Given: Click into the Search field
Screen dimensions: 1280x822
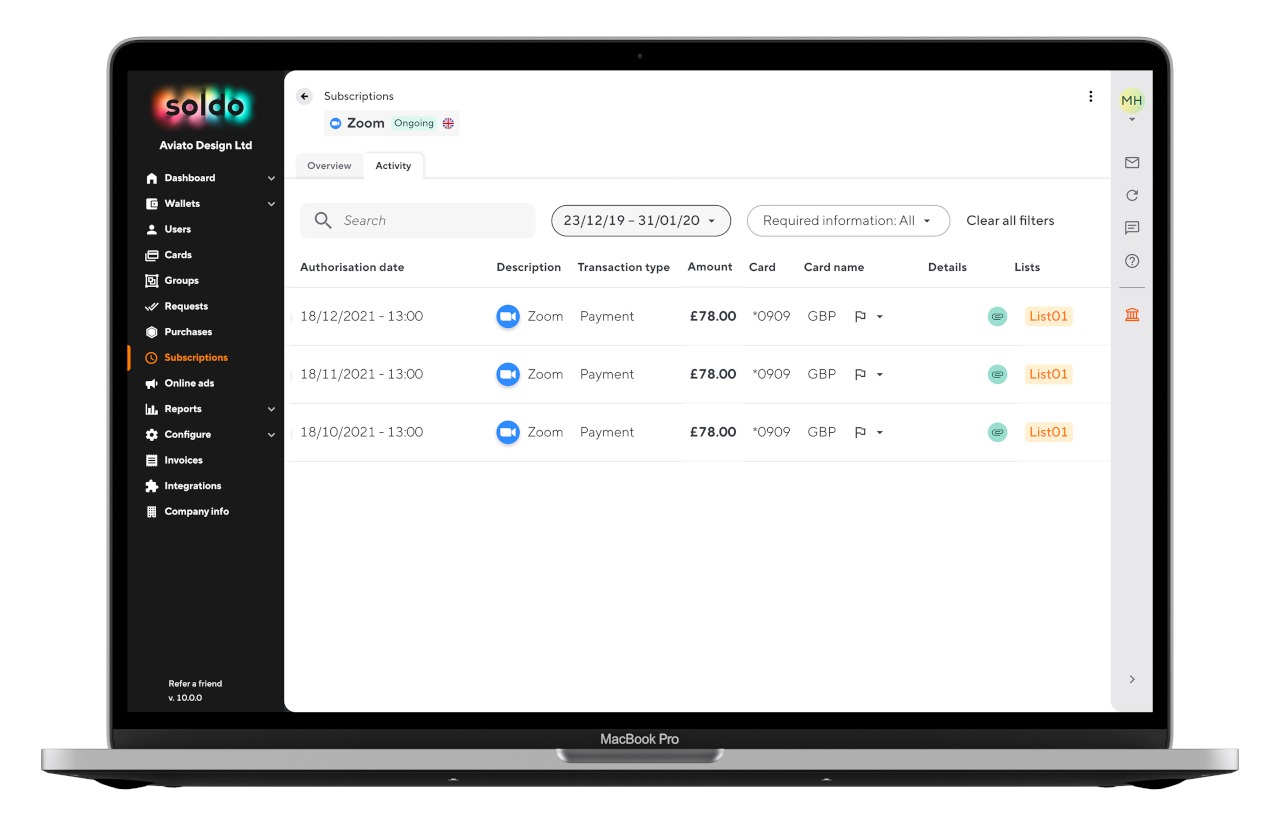Looking at the screenshot, I should (418, 221).
